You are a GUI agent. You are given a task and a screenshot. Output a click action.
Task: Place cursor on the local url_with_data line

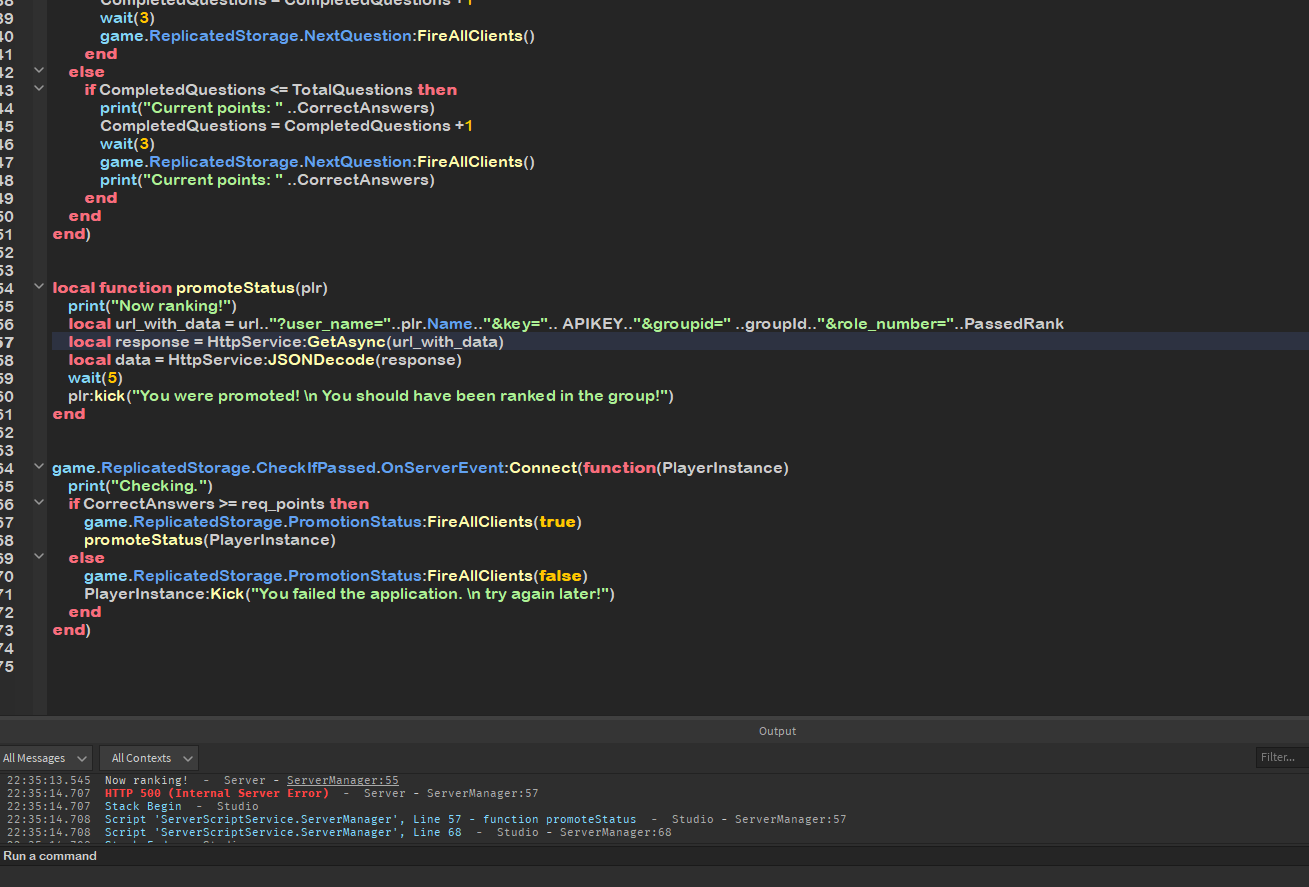[566, 323]
